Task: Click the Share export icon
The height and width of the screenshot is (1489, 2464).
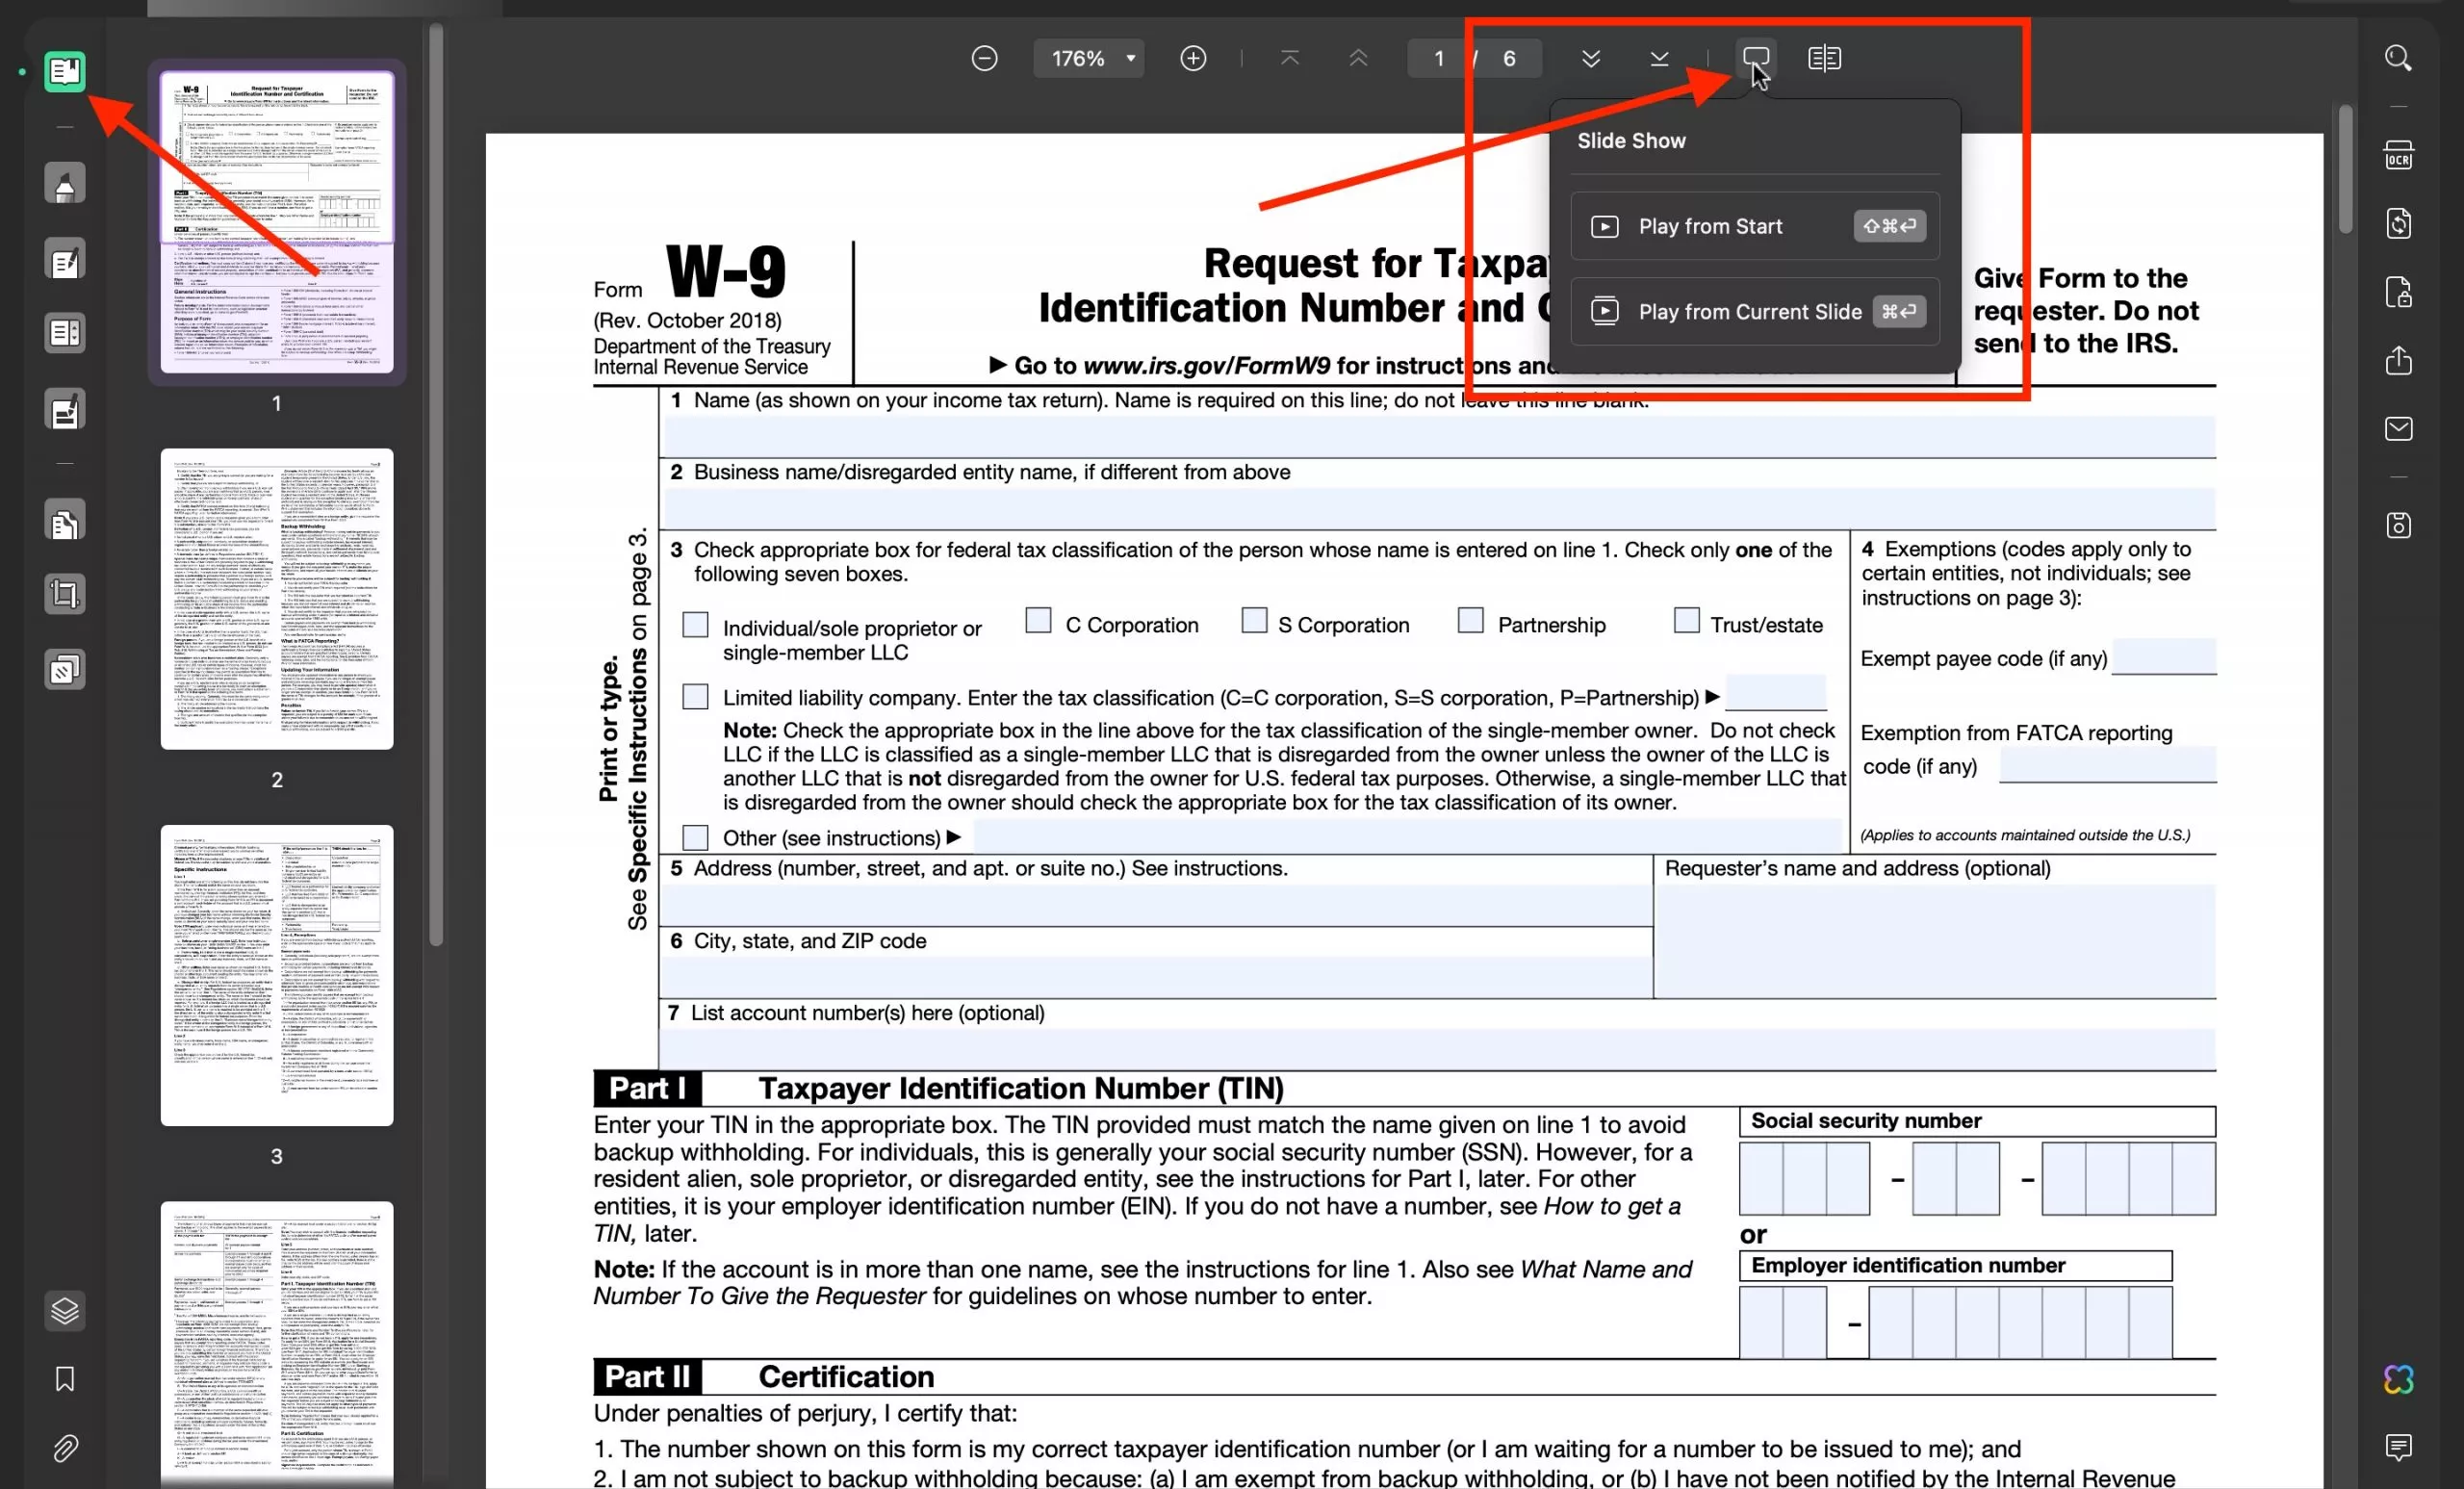Action: point(2398,360)
